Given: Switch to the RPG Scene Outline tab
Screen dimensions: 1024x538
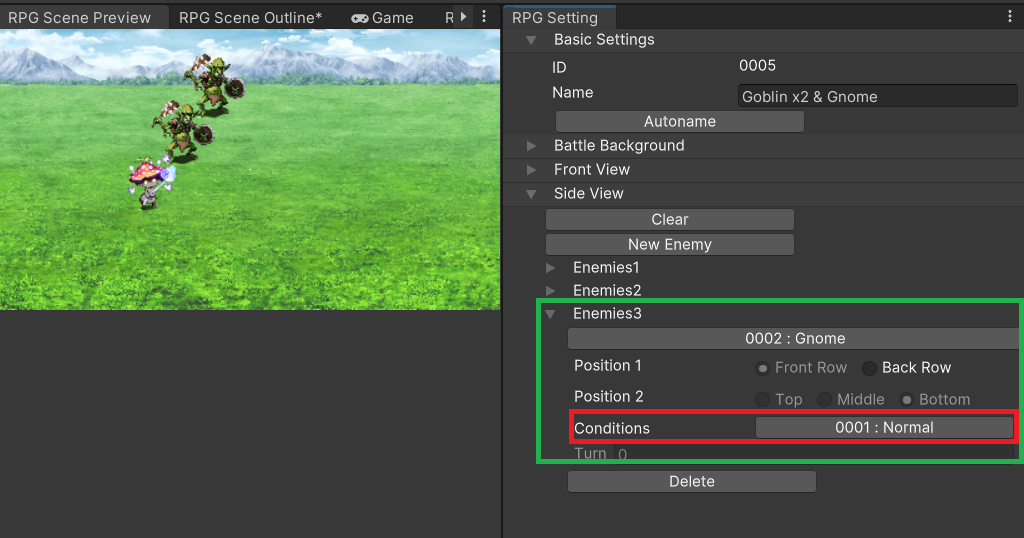Looking at the screenshot, I should pos(250,18).
